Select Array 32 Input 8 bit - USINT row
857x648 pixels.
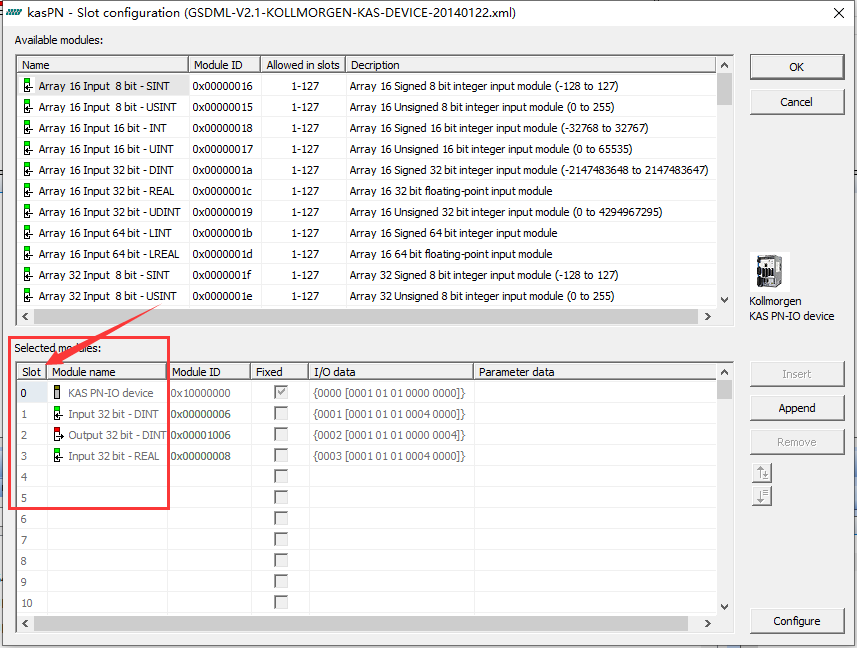coord(107,296)
